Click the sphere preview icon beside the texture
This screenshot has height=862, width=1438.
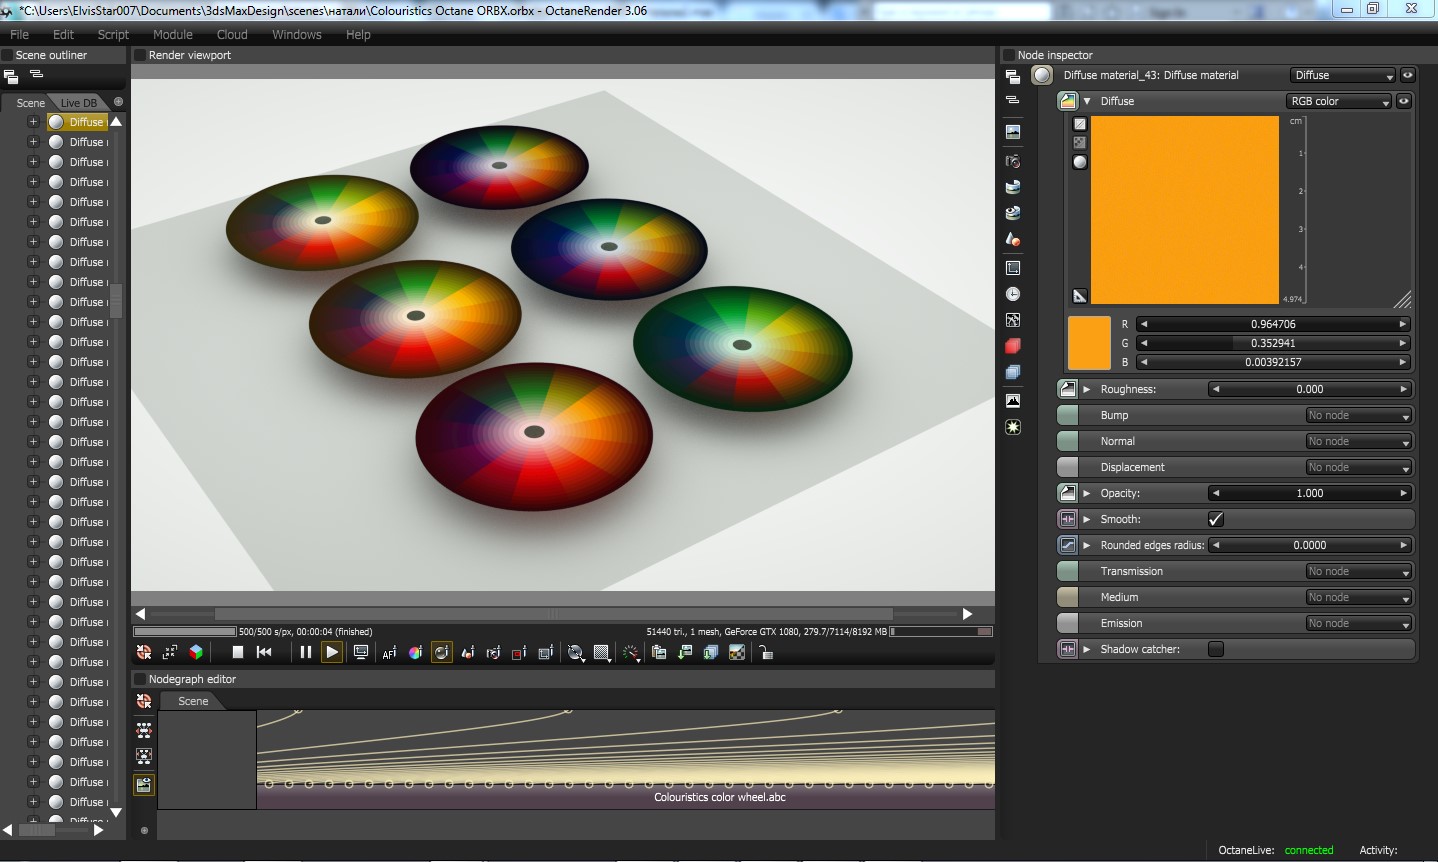tap(1080, 162)
